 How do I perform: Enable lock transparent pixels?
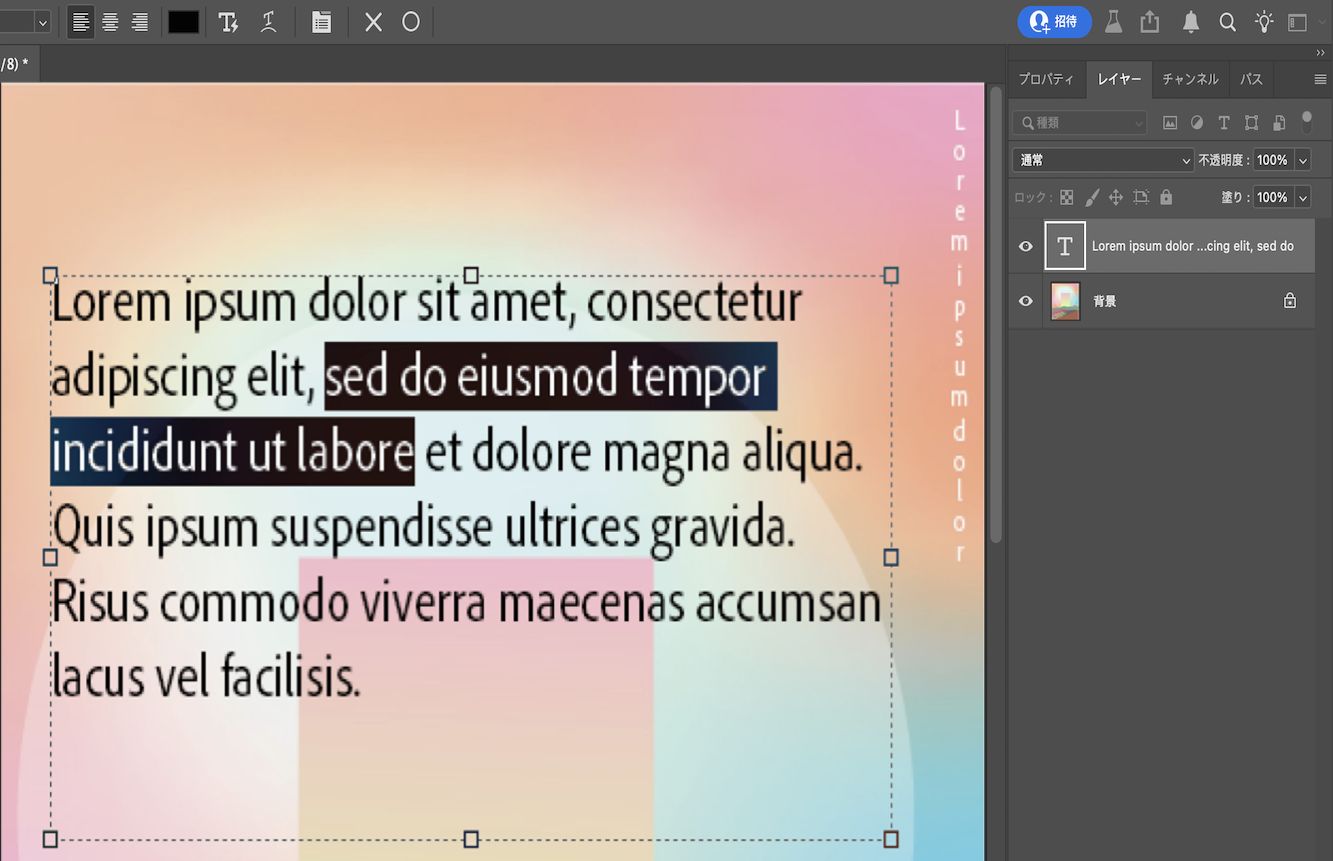pos(1068,197)
